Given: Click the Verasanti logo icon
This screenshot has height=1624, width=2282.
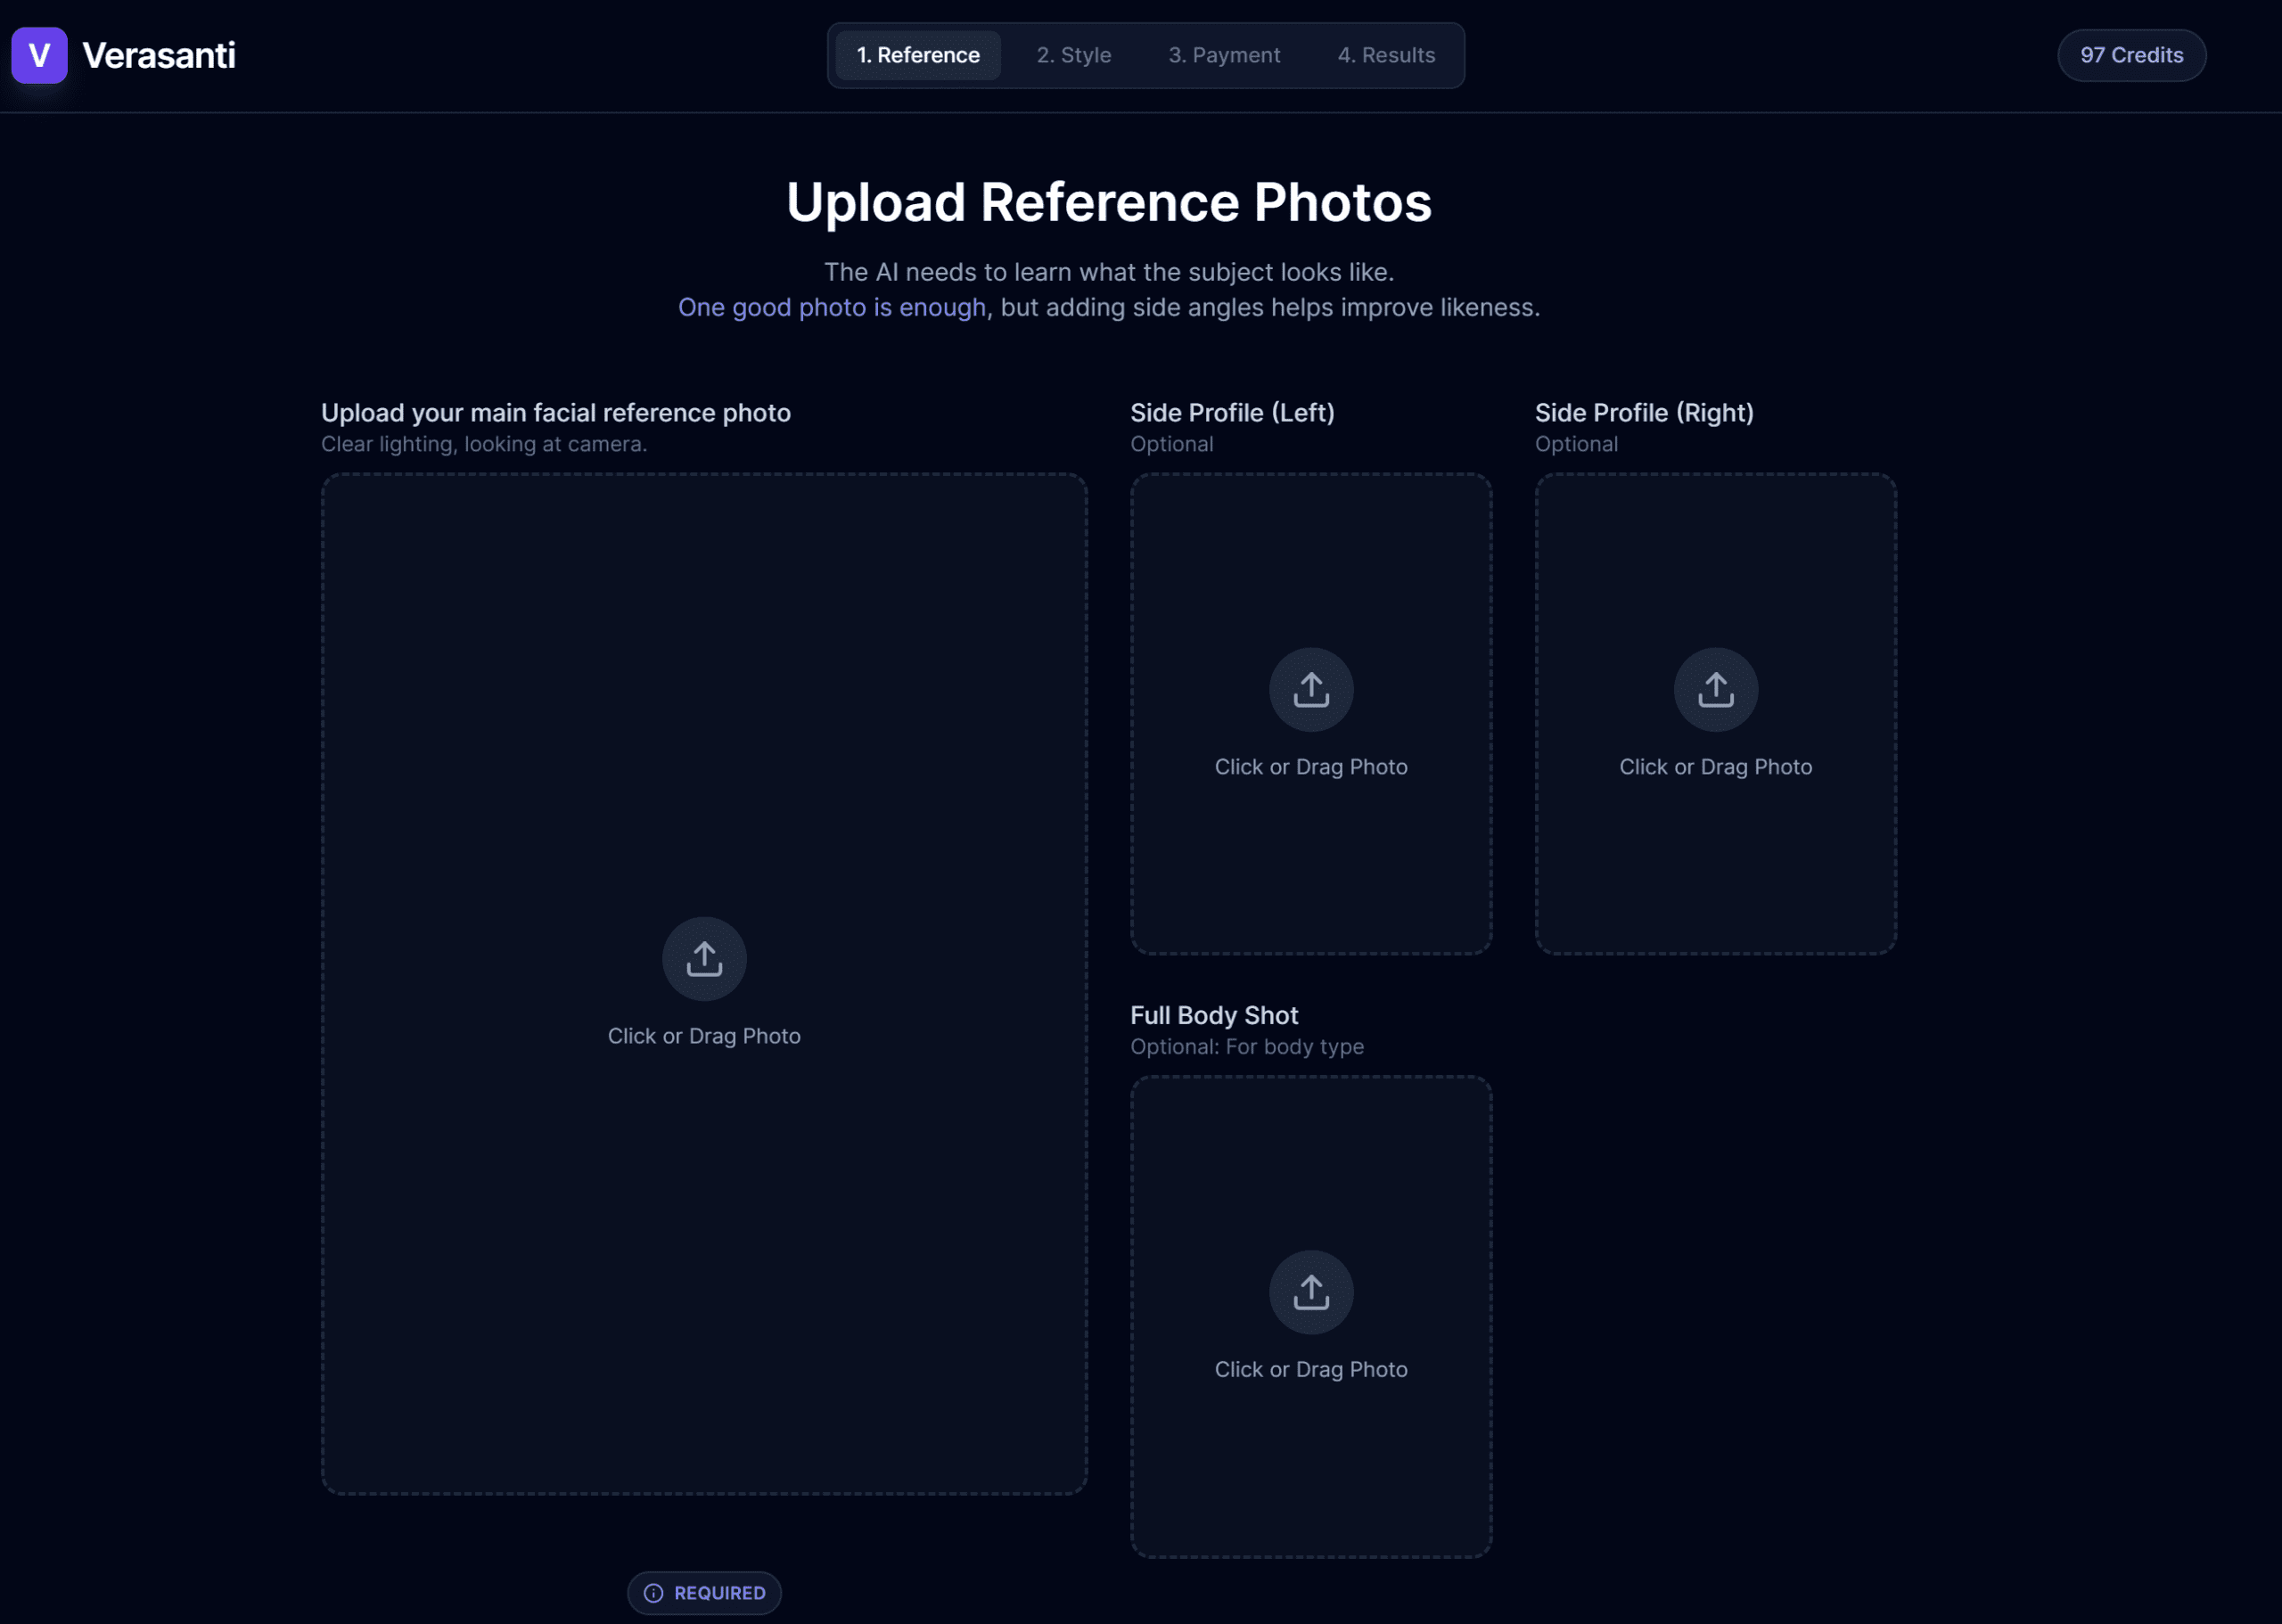Looking at the screenshot, I should (38, 55).
